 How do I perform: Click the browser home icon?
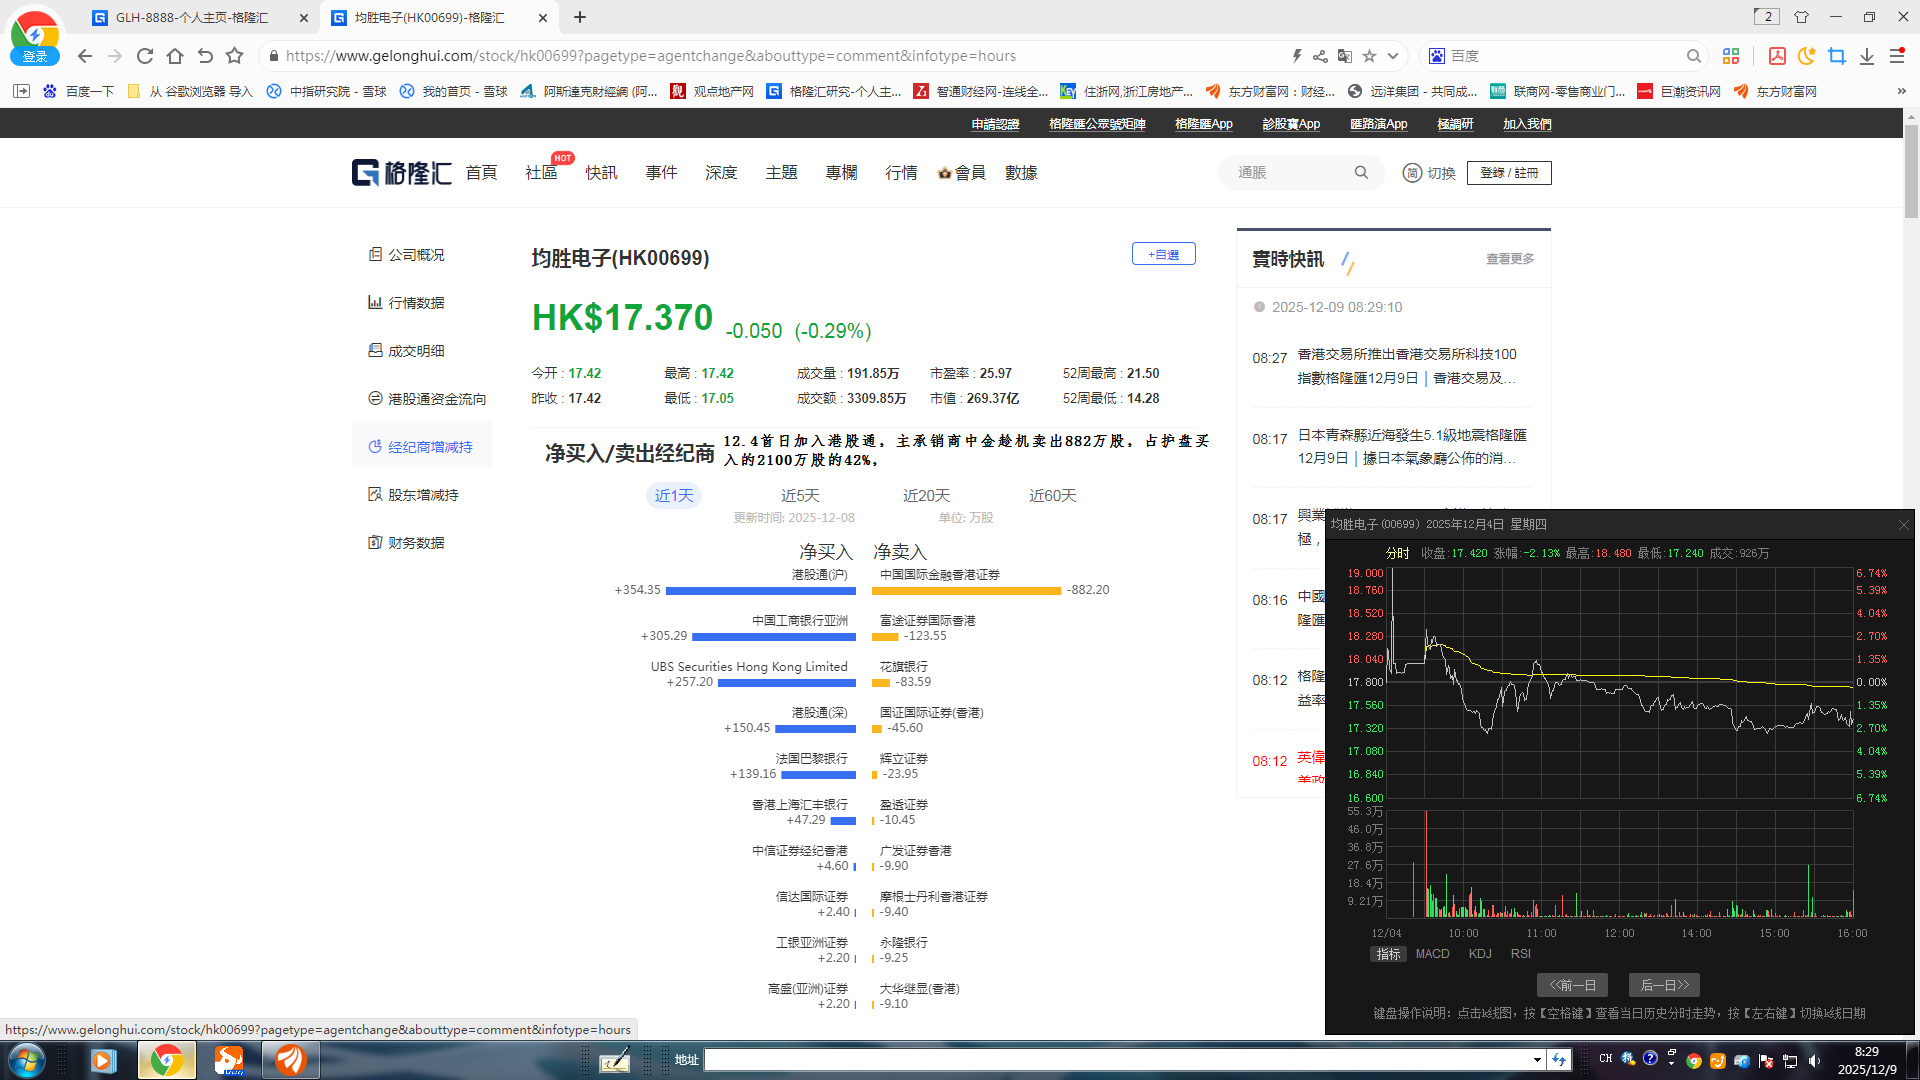(175, 56)
